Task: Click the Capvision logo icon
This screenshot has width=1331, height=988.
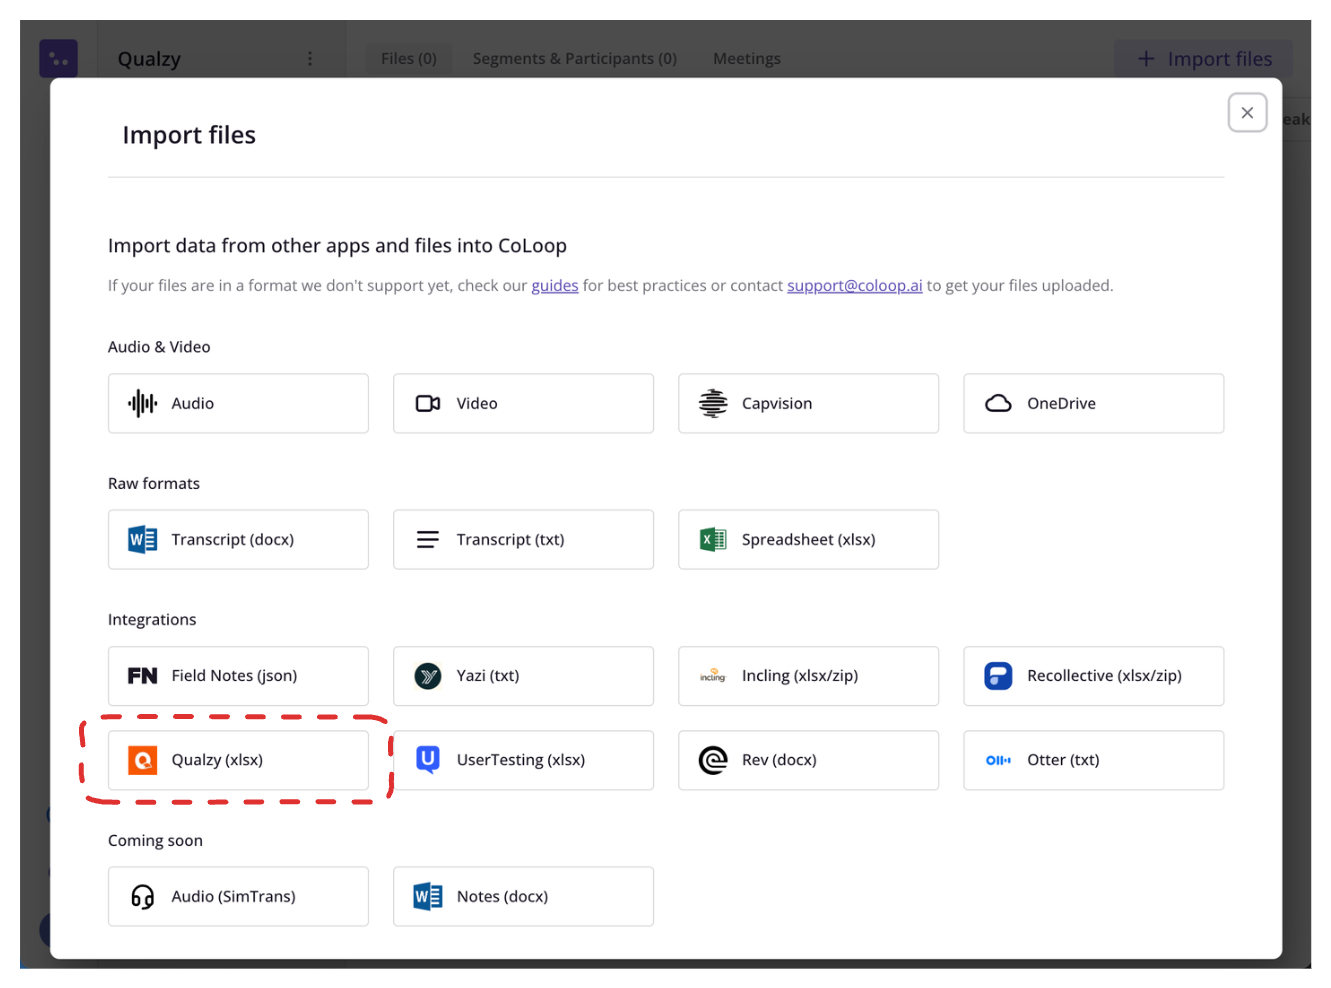Action: (713, 403)
